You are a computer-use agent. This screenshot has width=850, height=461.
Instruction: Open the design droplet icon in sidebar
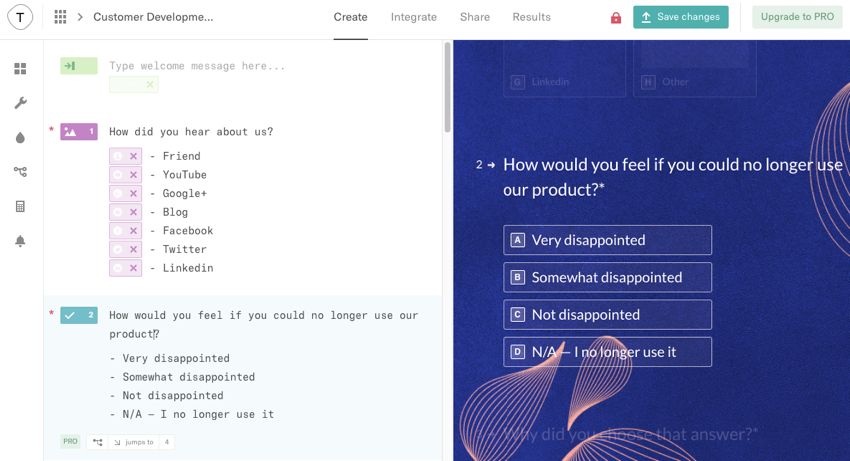click(20, 138)
